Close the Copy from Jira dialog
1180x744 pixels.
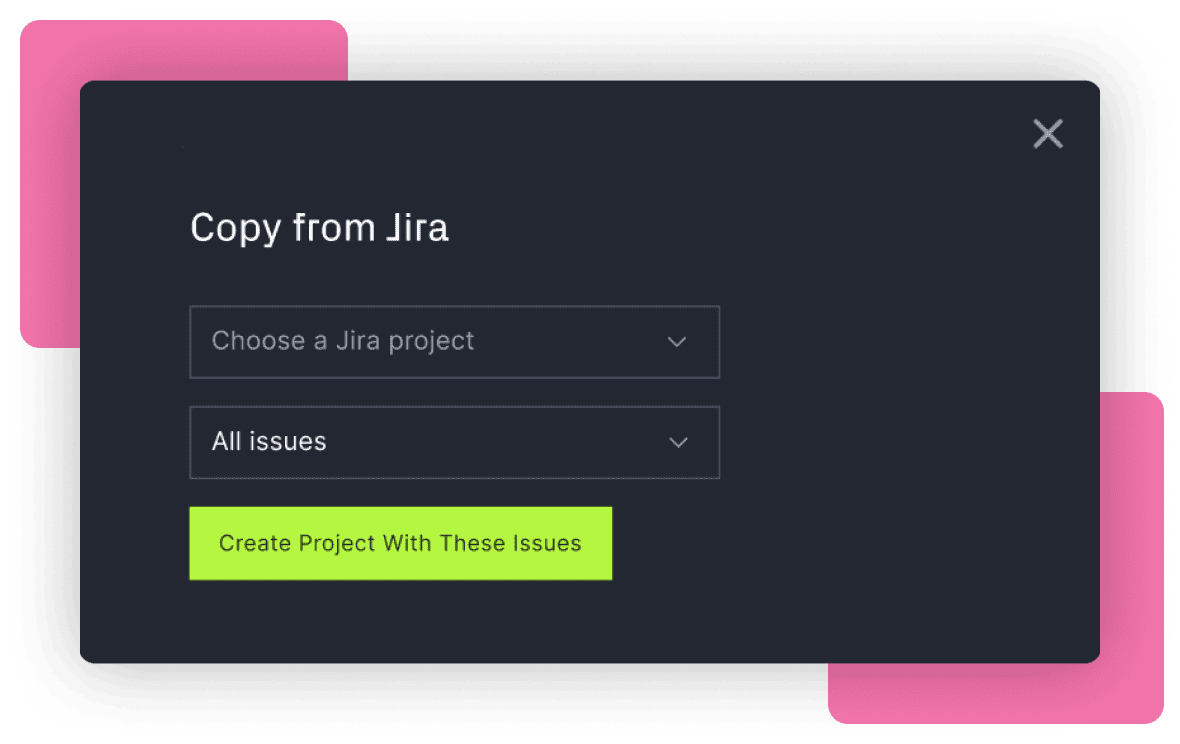tap(1048, 134)
